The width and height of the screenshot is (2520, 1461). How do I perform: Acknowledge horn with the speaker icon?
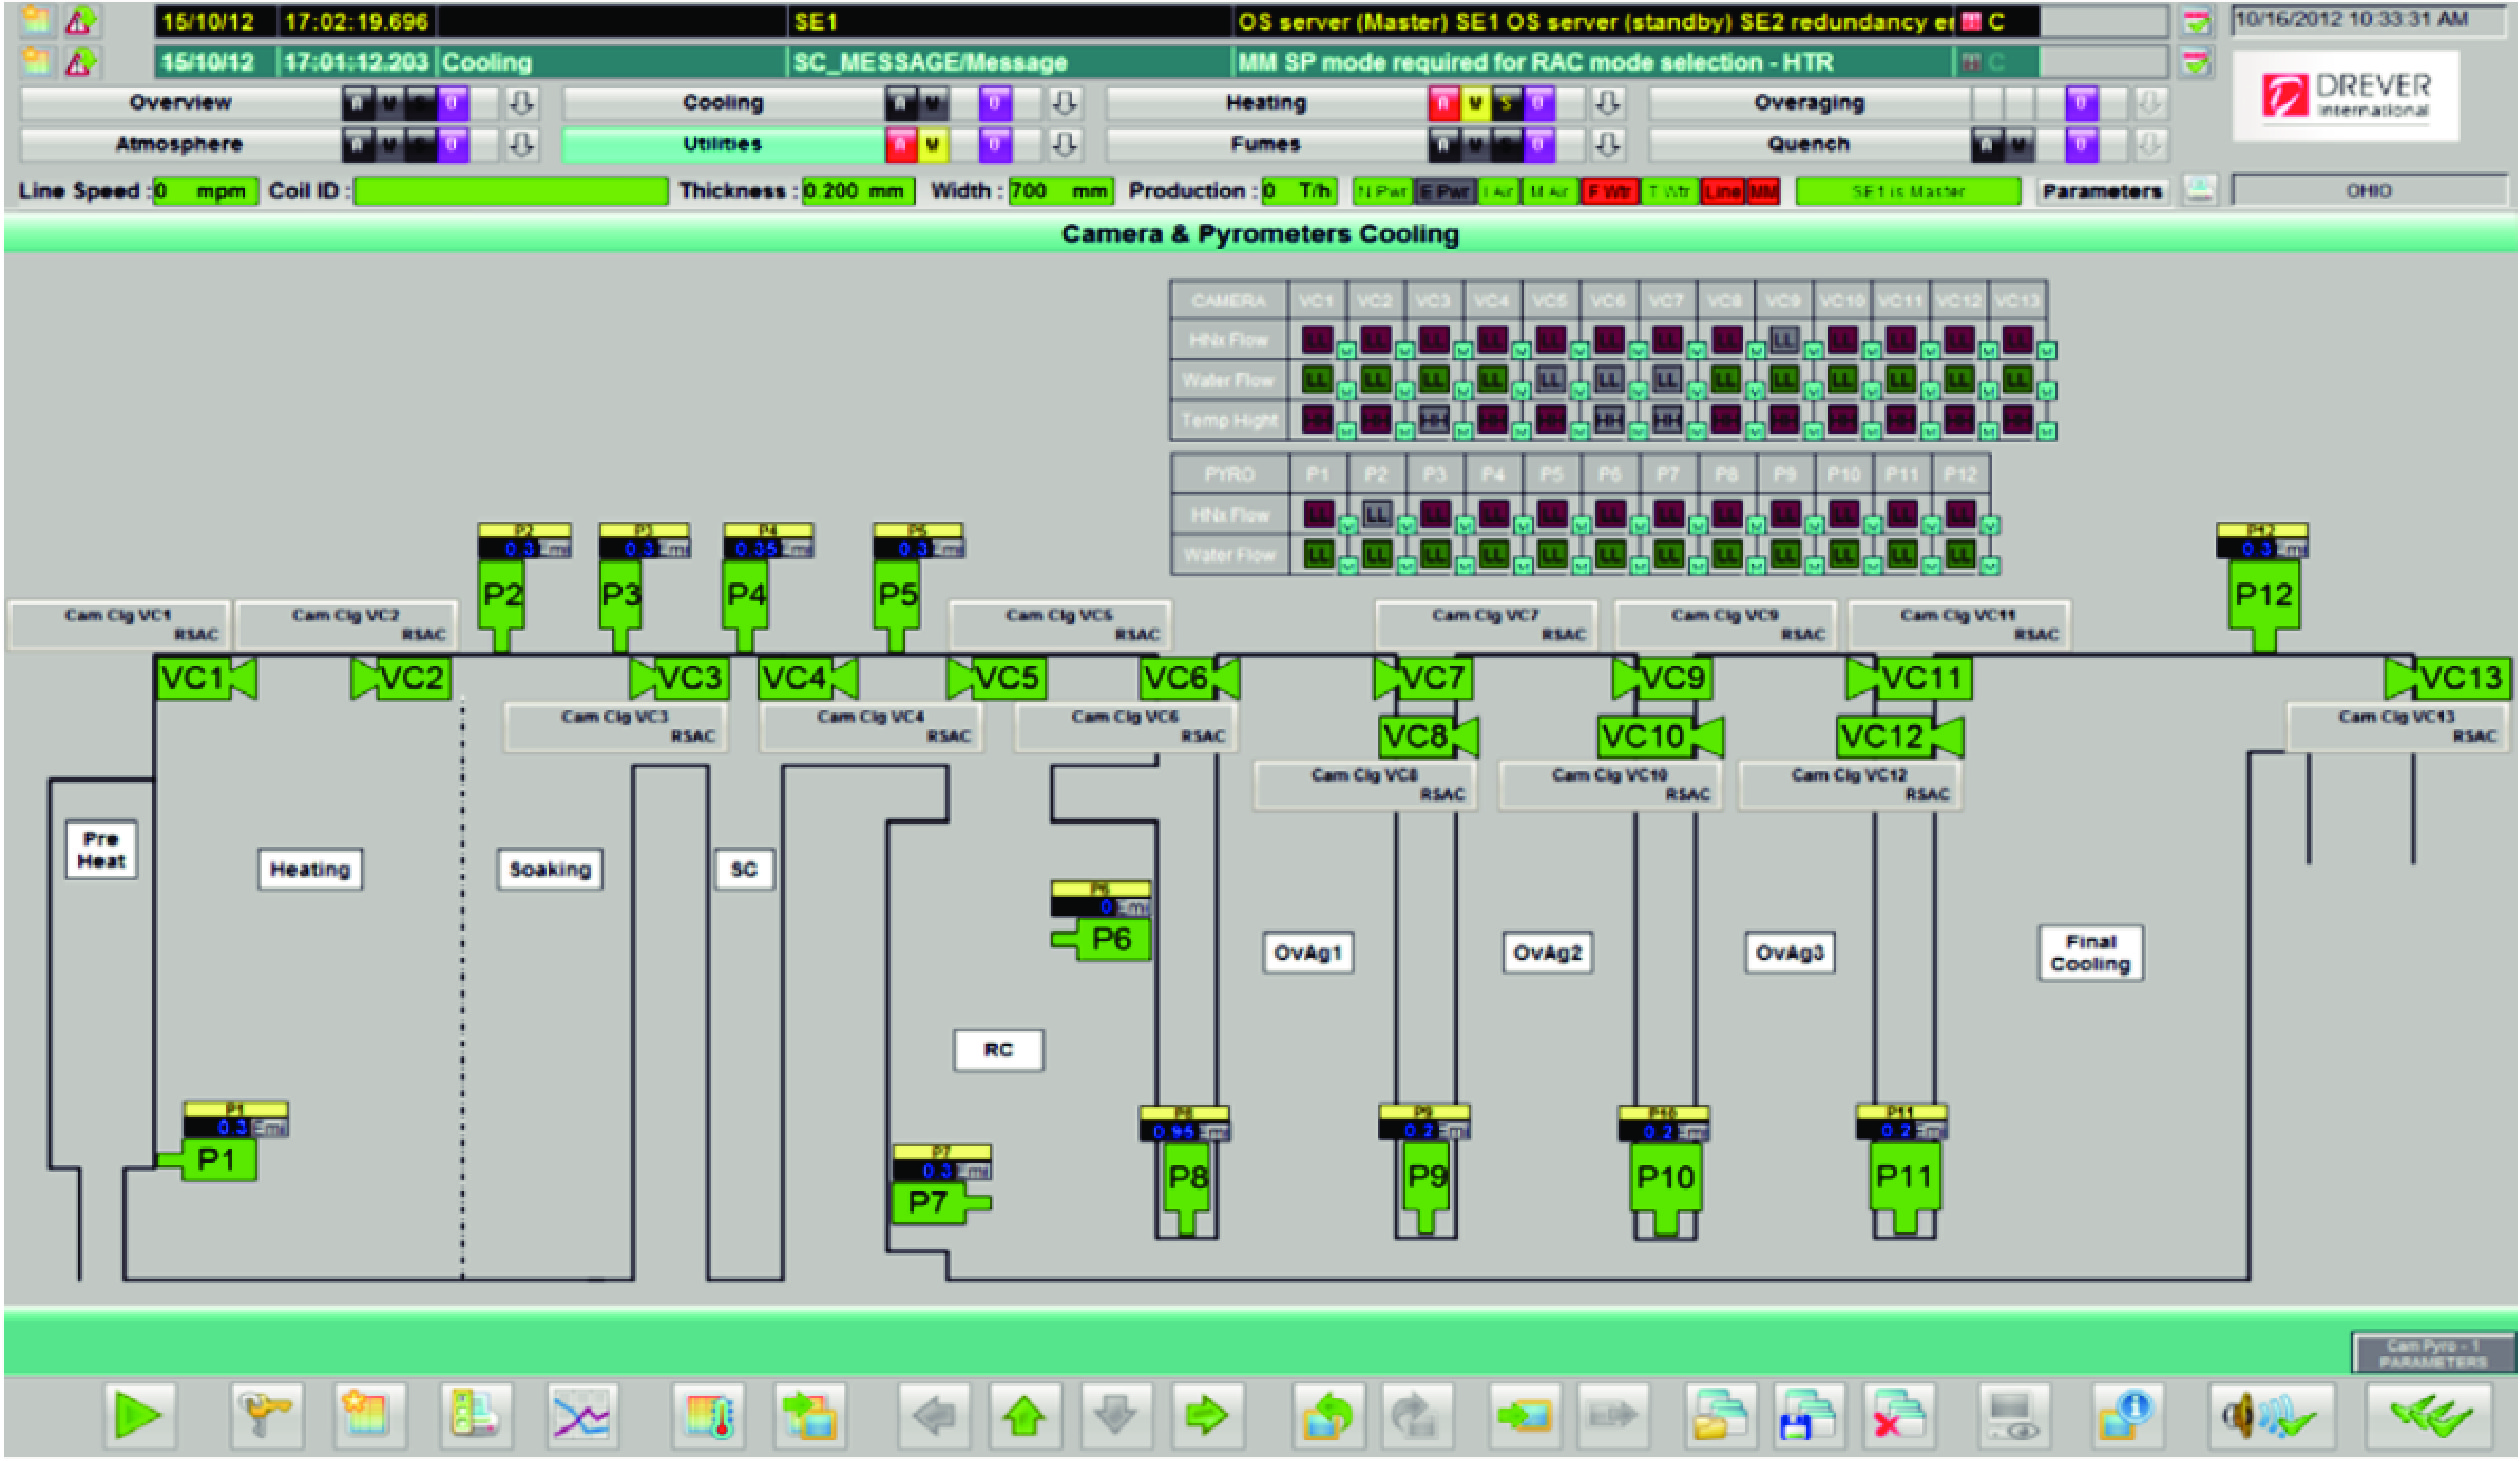[x=2271, y=1415]
